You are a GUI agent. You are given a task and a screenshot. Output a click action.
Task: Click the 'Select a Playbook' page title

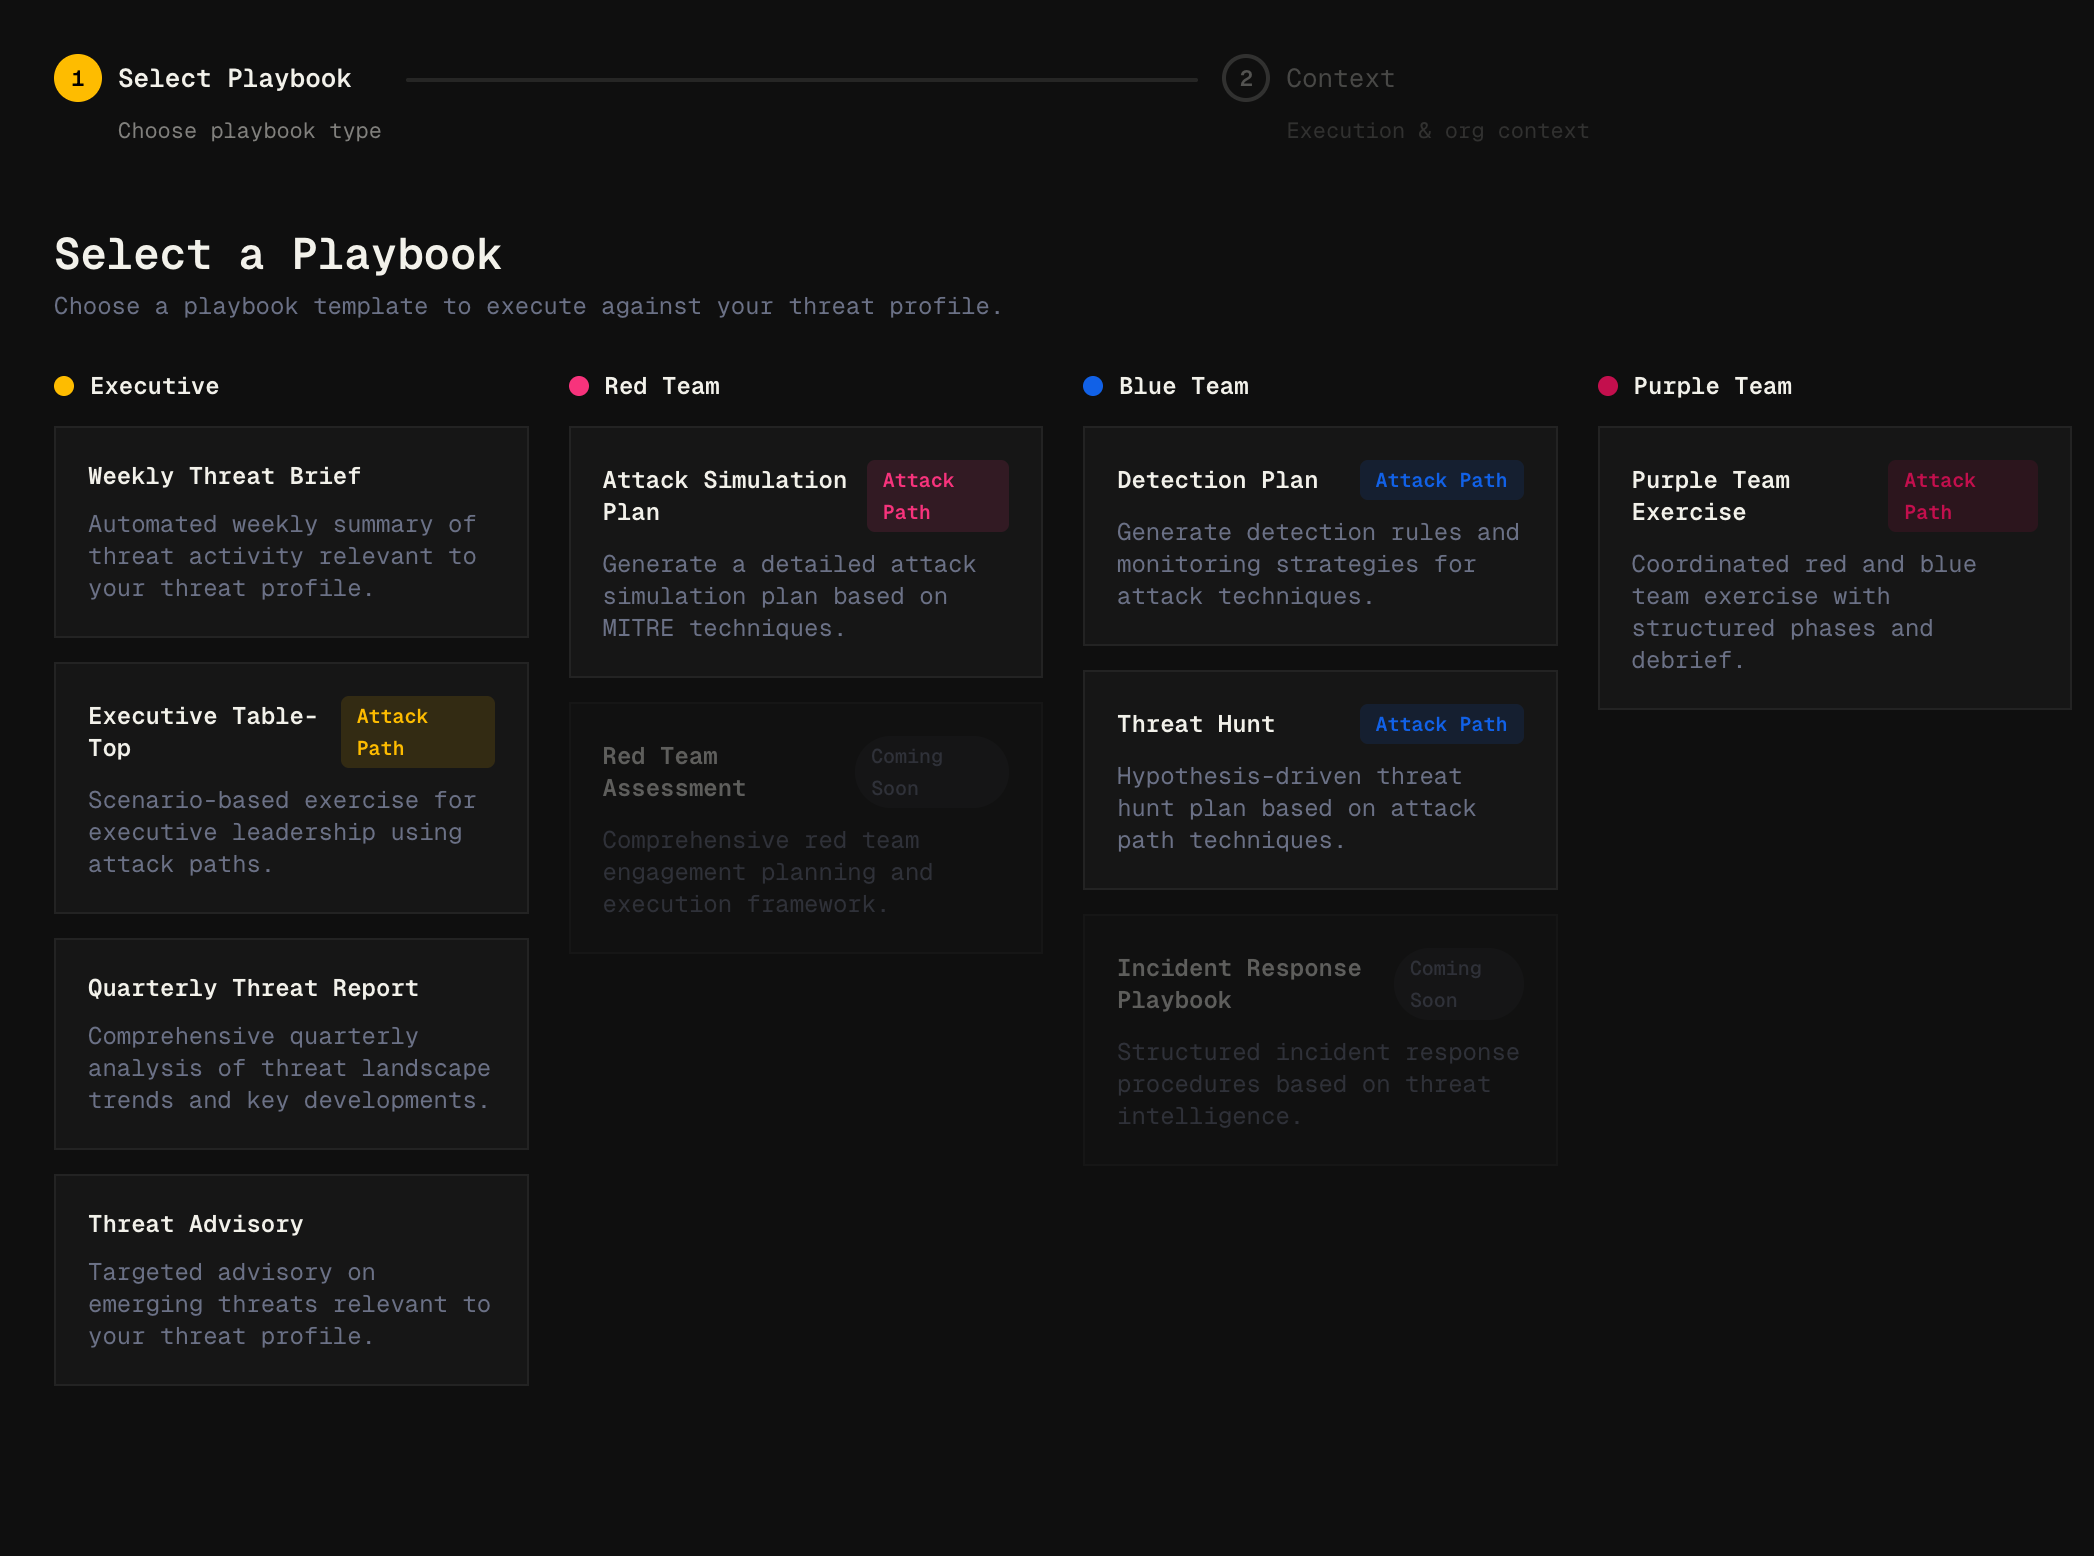click(278, 254)
